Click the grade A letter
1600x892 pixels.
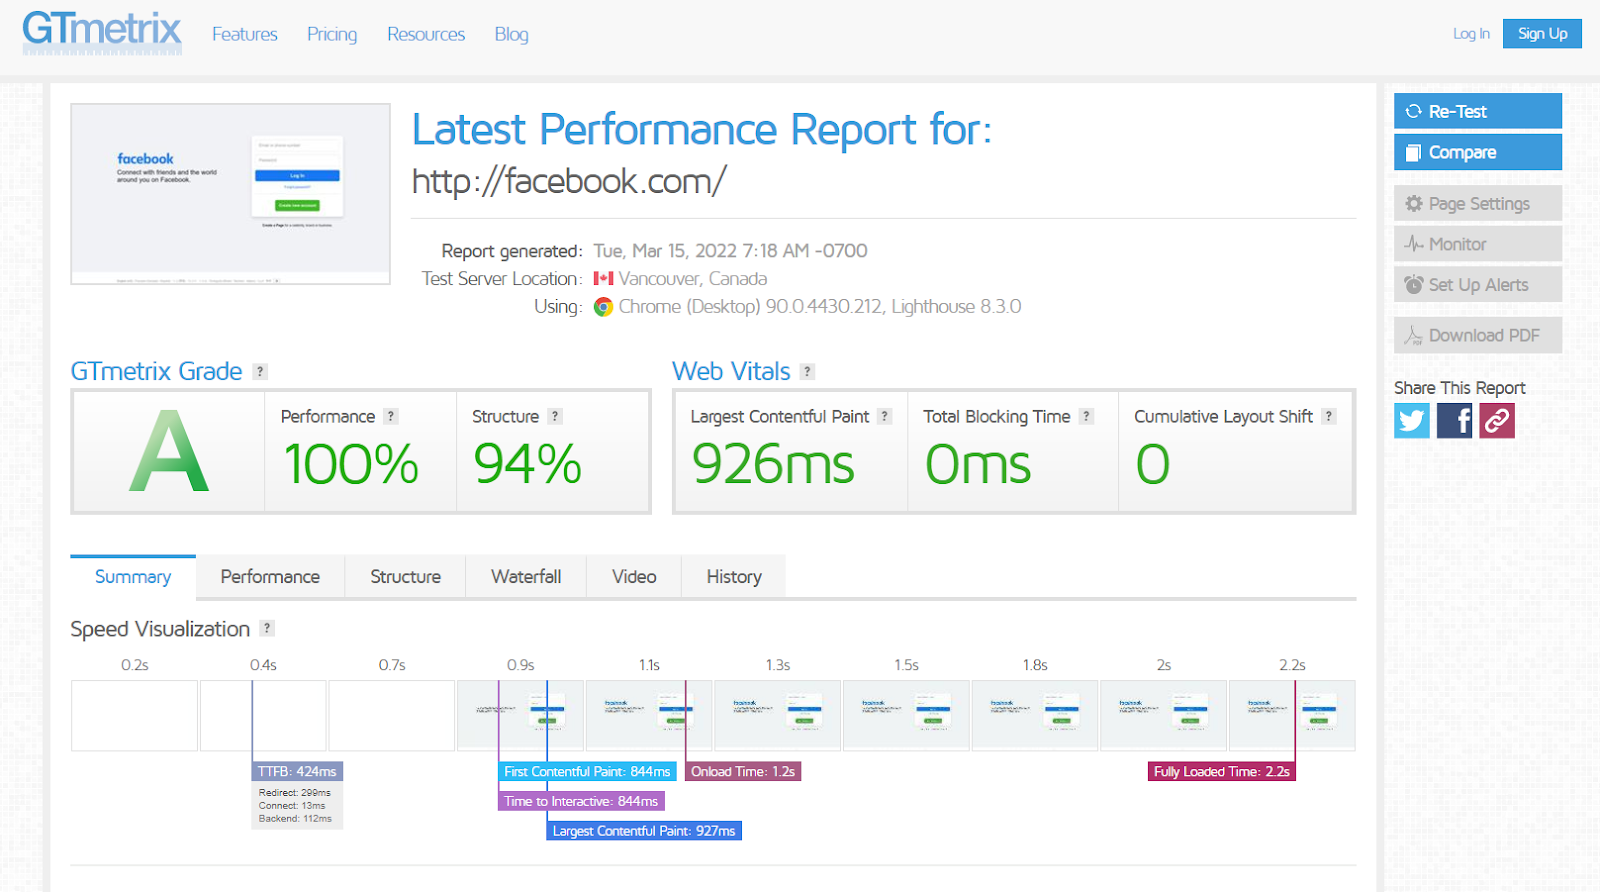tap(169, 452)
